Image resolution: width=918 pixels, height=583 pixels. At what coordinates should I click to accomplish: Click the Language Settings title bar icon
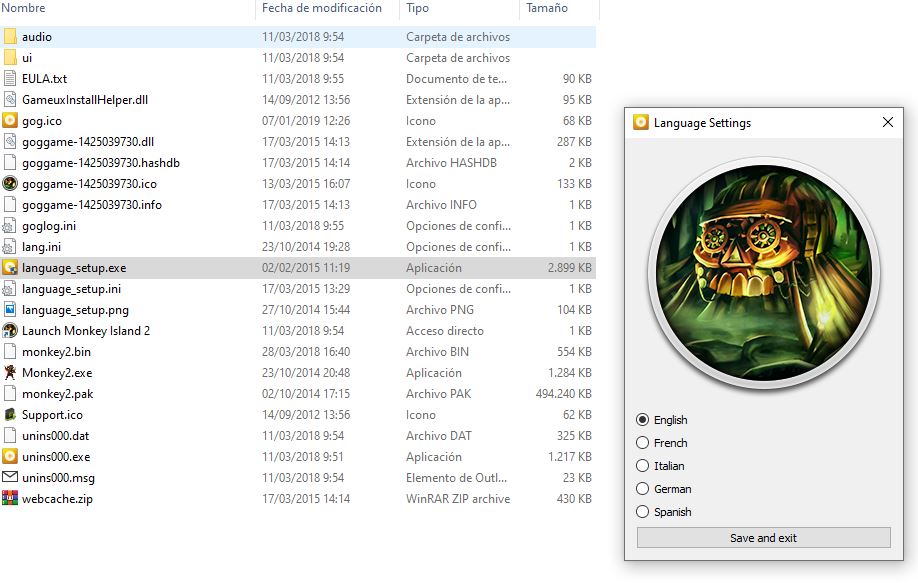(641, 122)
